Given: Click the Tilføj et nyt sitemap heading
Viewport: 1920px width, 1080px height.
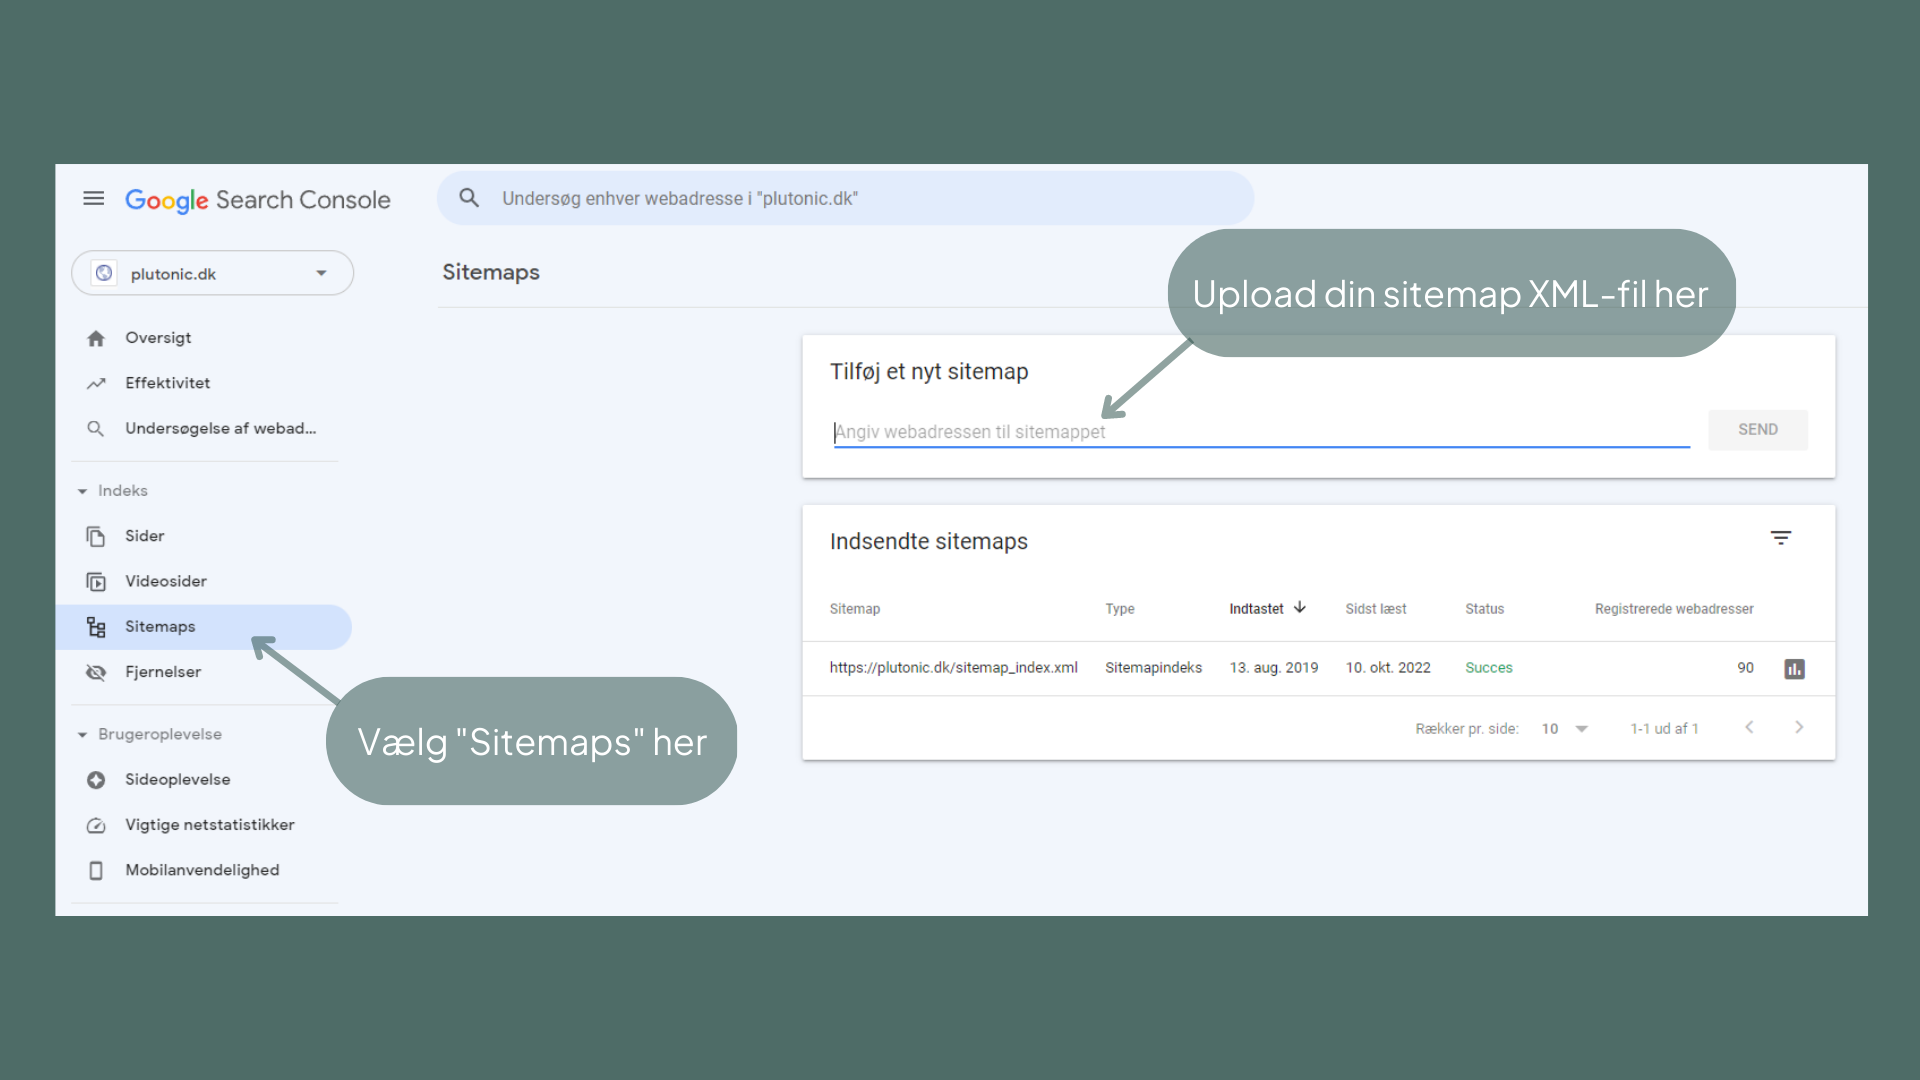Looking at the screenshot, I should 928,372.
